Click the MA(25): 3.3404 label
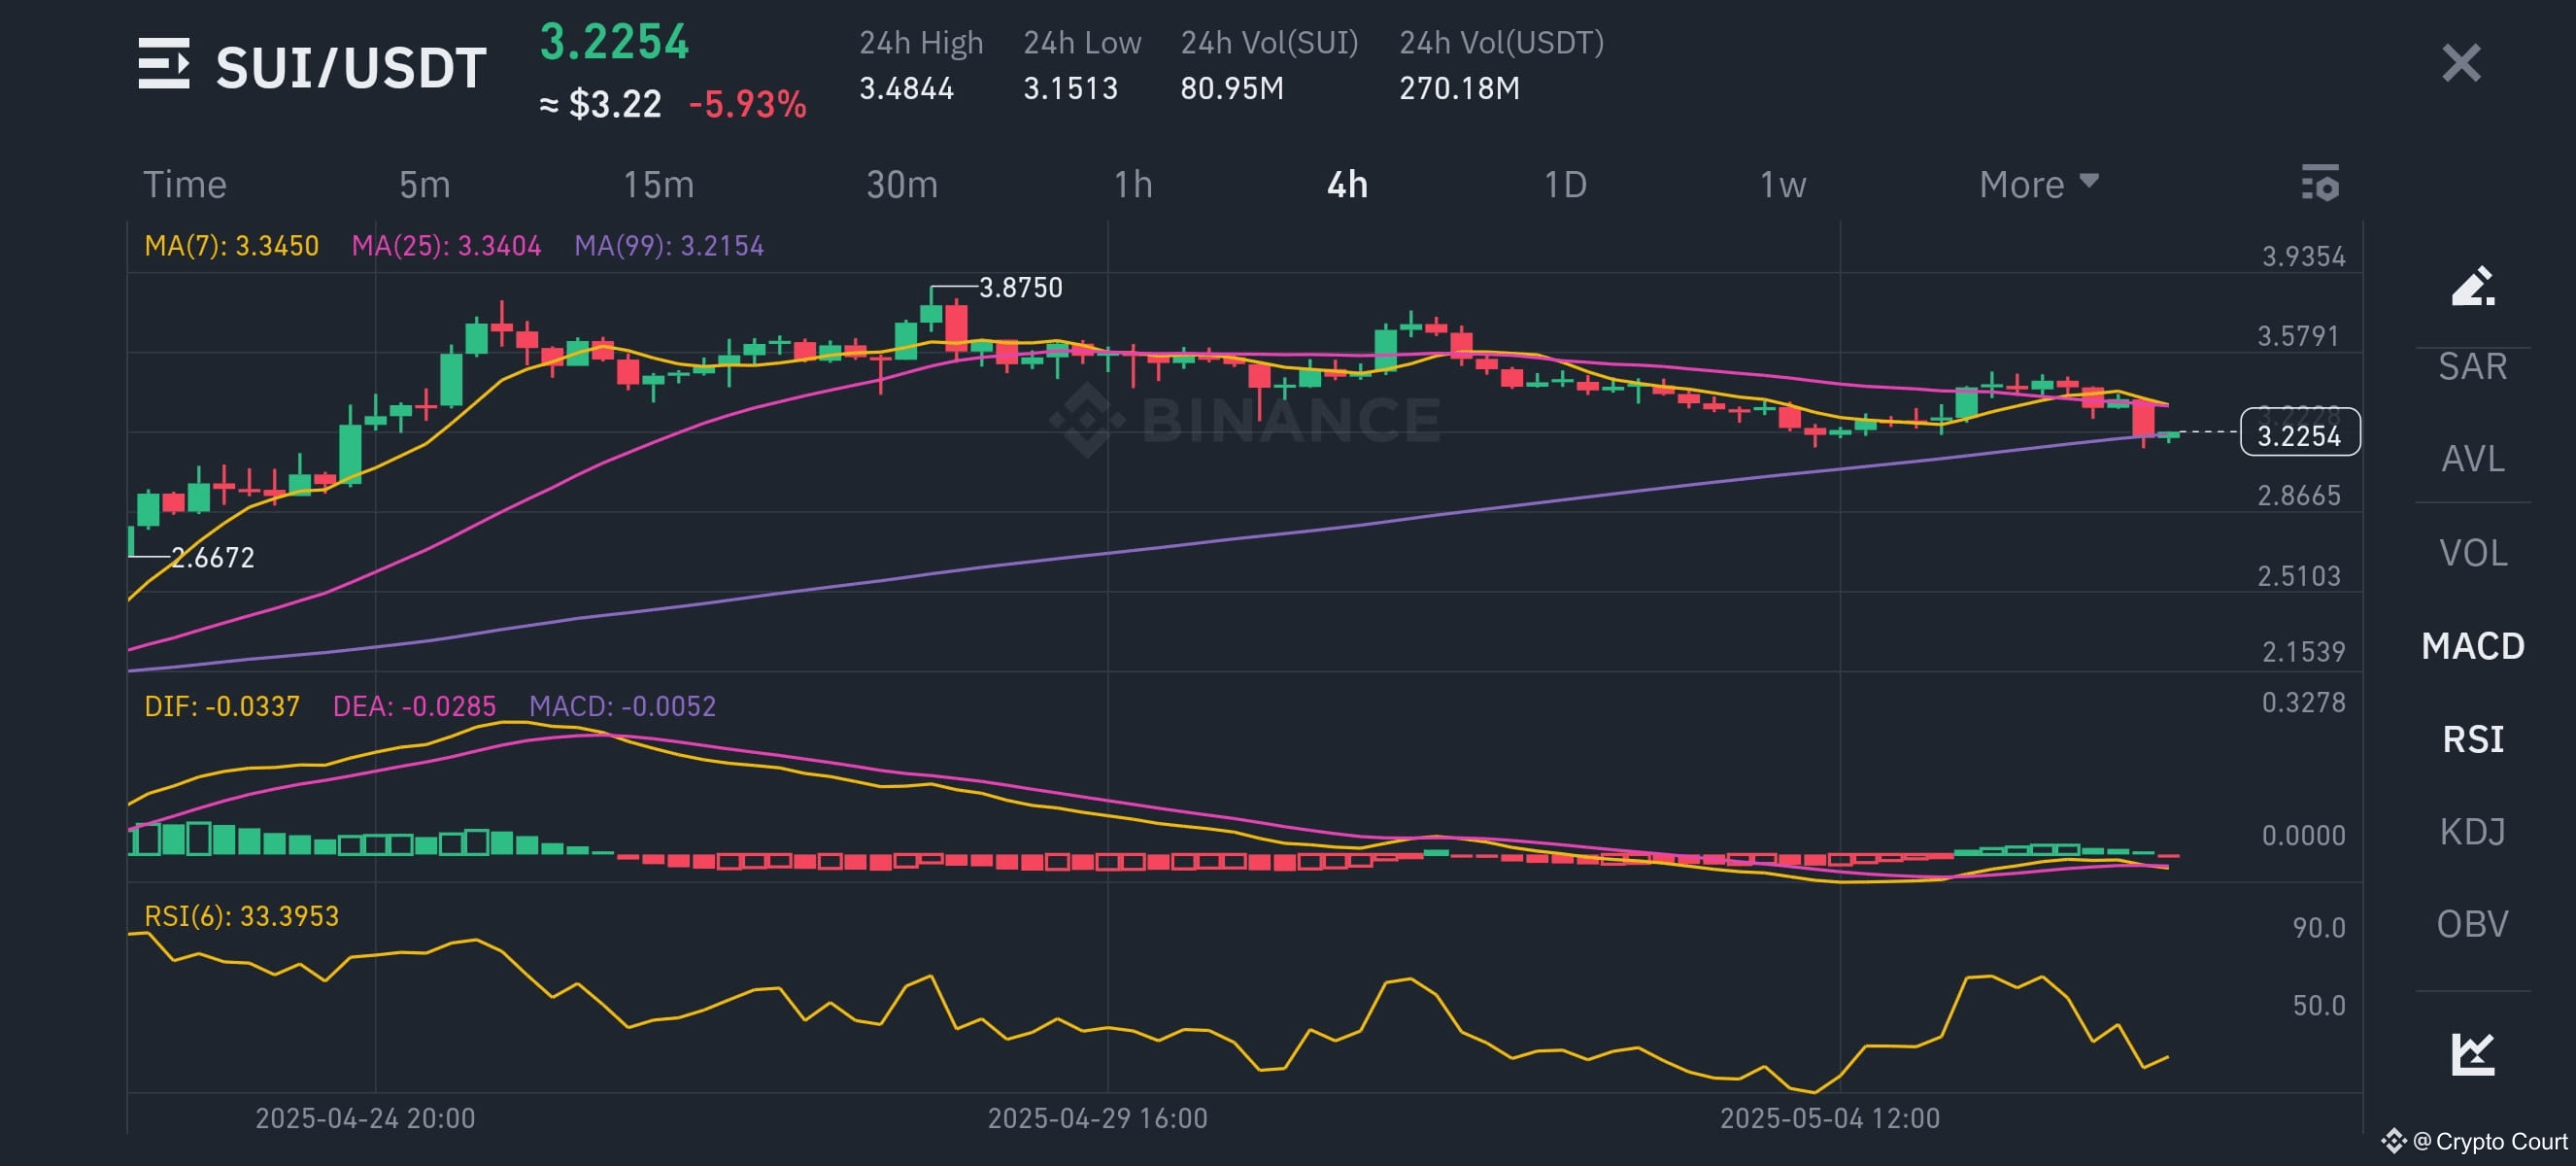This screenshot has height=1166, width=2576. pos(446,246)
